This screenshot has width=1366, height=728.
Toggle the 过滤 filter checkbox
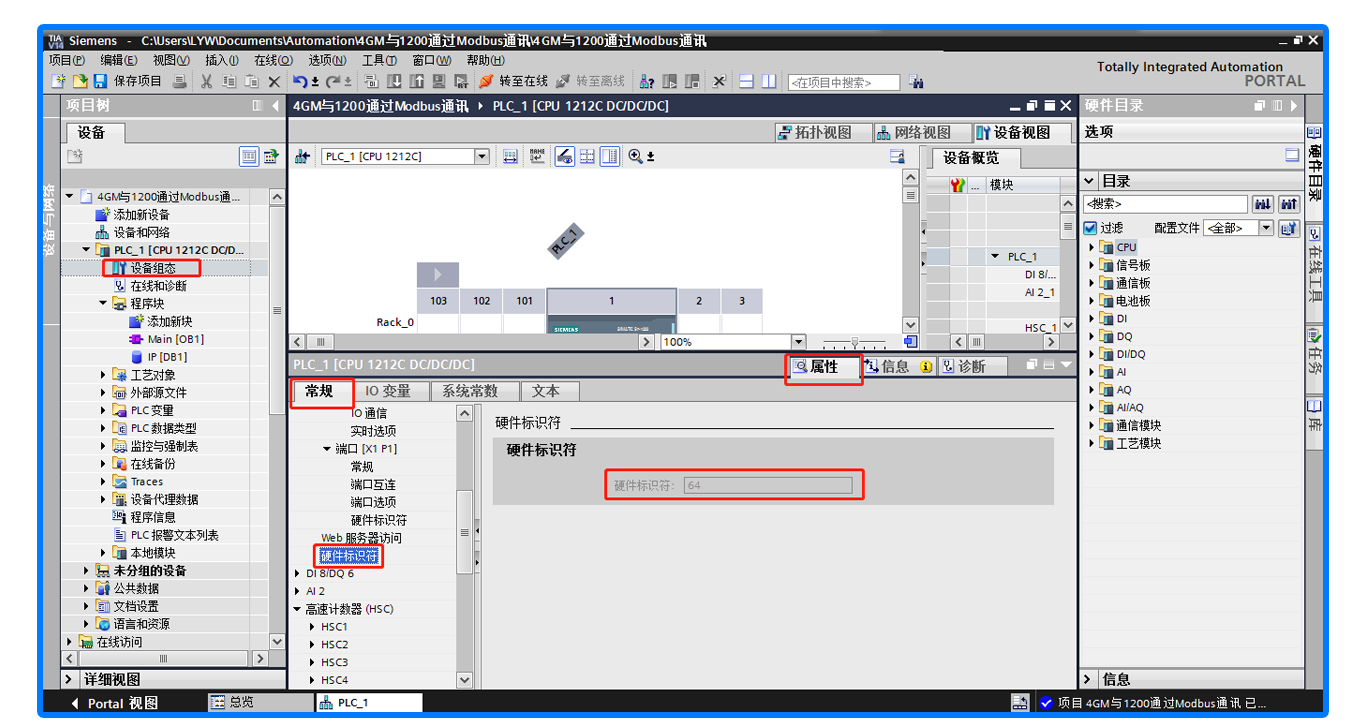click(1091, 228)
